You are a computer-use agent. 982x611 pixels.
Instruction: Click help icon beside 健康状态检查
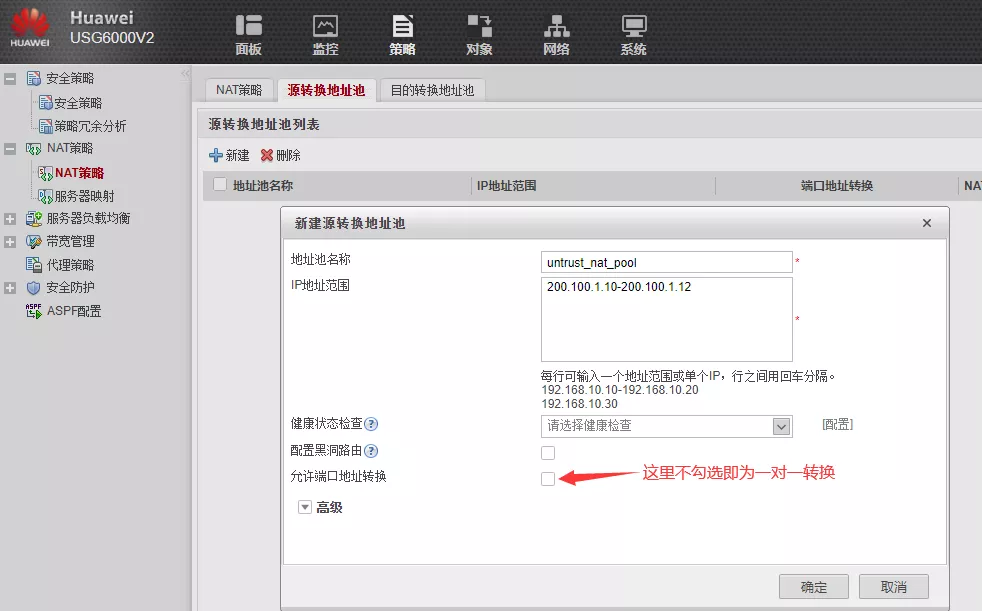(x=371, y=425)
